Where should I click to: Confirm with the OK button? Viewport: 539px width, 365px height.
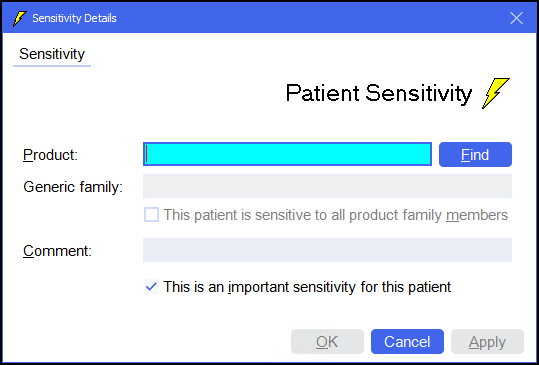(x=327, y=342)
